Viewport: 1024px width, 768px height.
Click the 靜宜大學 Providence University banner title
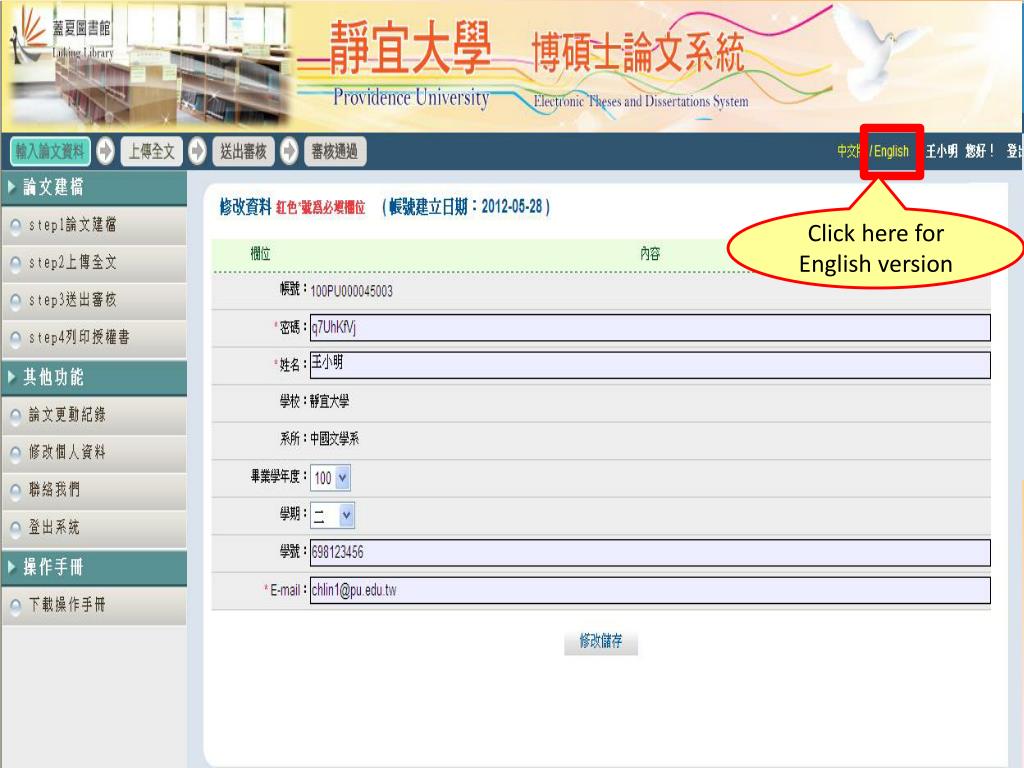pyautogui.click(x=411, y=64)
